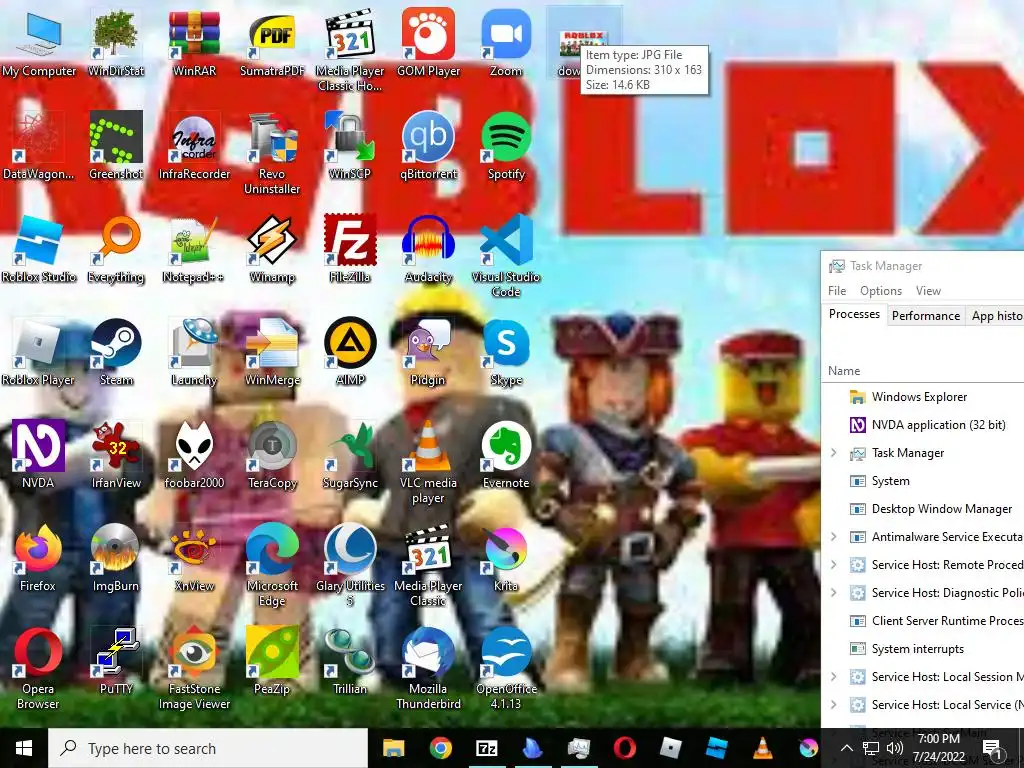This screenshot has height=768, width=1024.
Task: Open the volume control in system tray
Action: pyautogui.click(x=895, y=748)
